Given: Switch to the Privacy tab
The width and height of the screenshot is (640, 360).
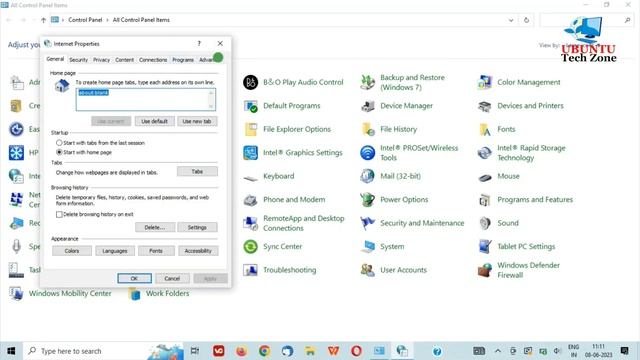Looking at the screenshot, I should [101, 60].
